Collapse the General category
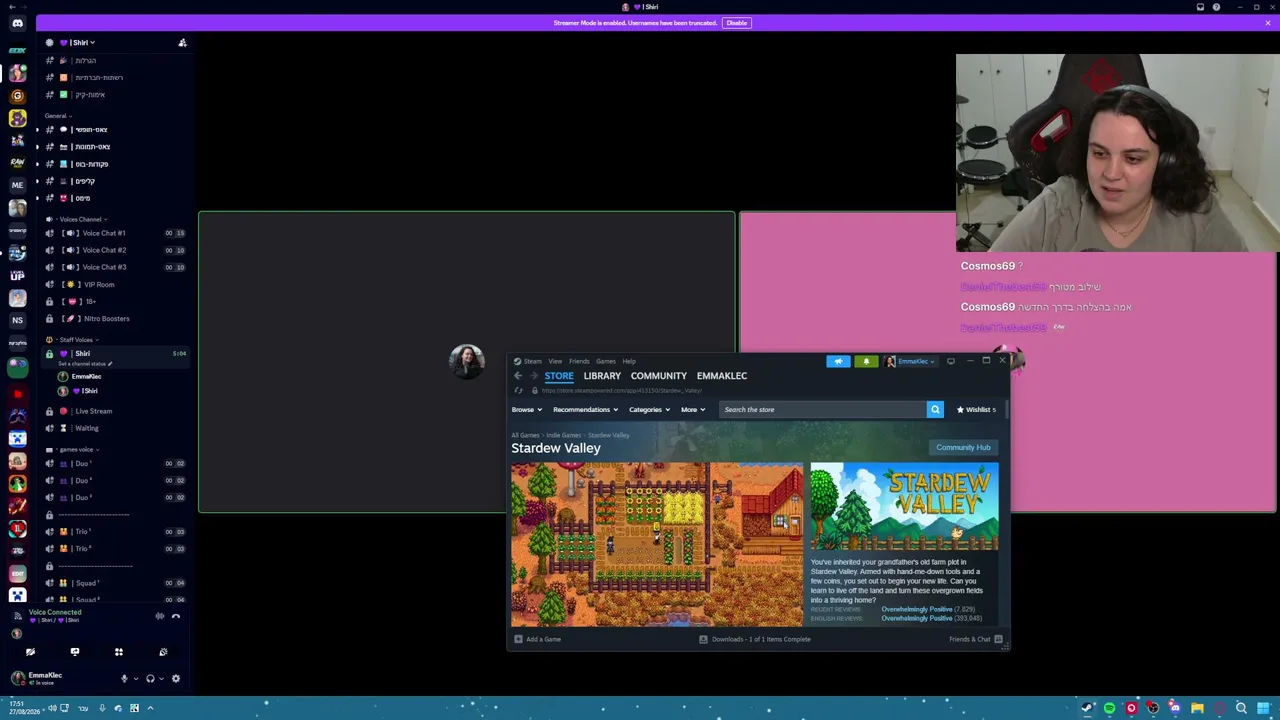Screen dimensions: 1280x720 (x=58, y=116)
